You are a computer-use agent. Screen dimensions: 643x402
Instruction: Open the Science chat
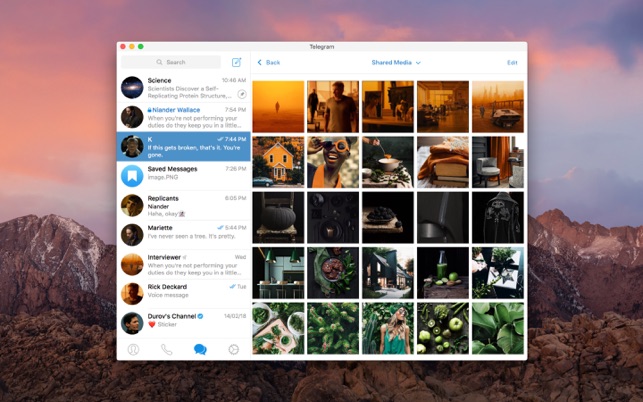click(184, 87)
